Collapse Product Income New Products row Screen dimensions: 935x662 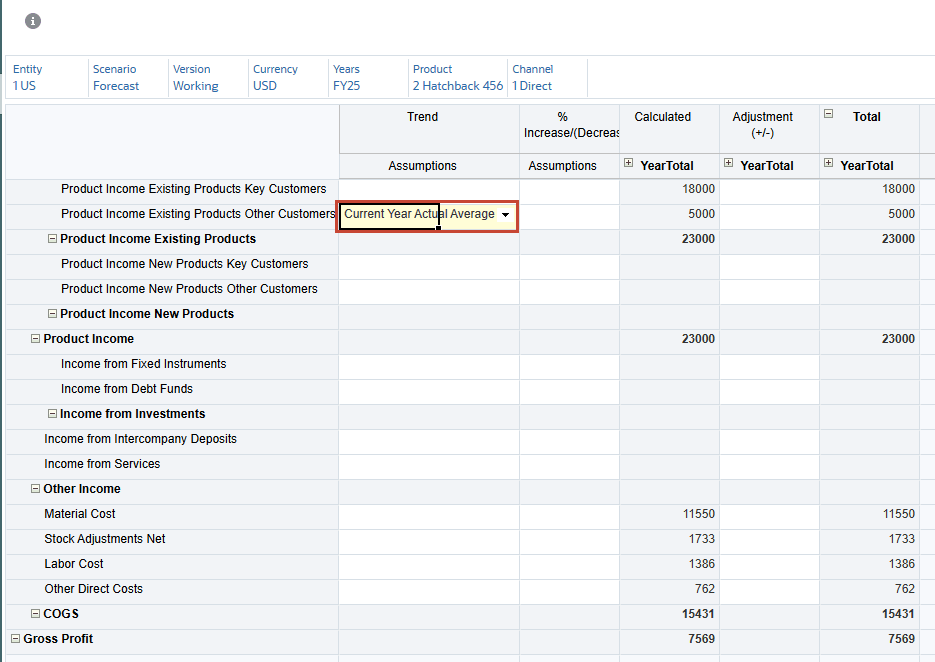[52, 314]
